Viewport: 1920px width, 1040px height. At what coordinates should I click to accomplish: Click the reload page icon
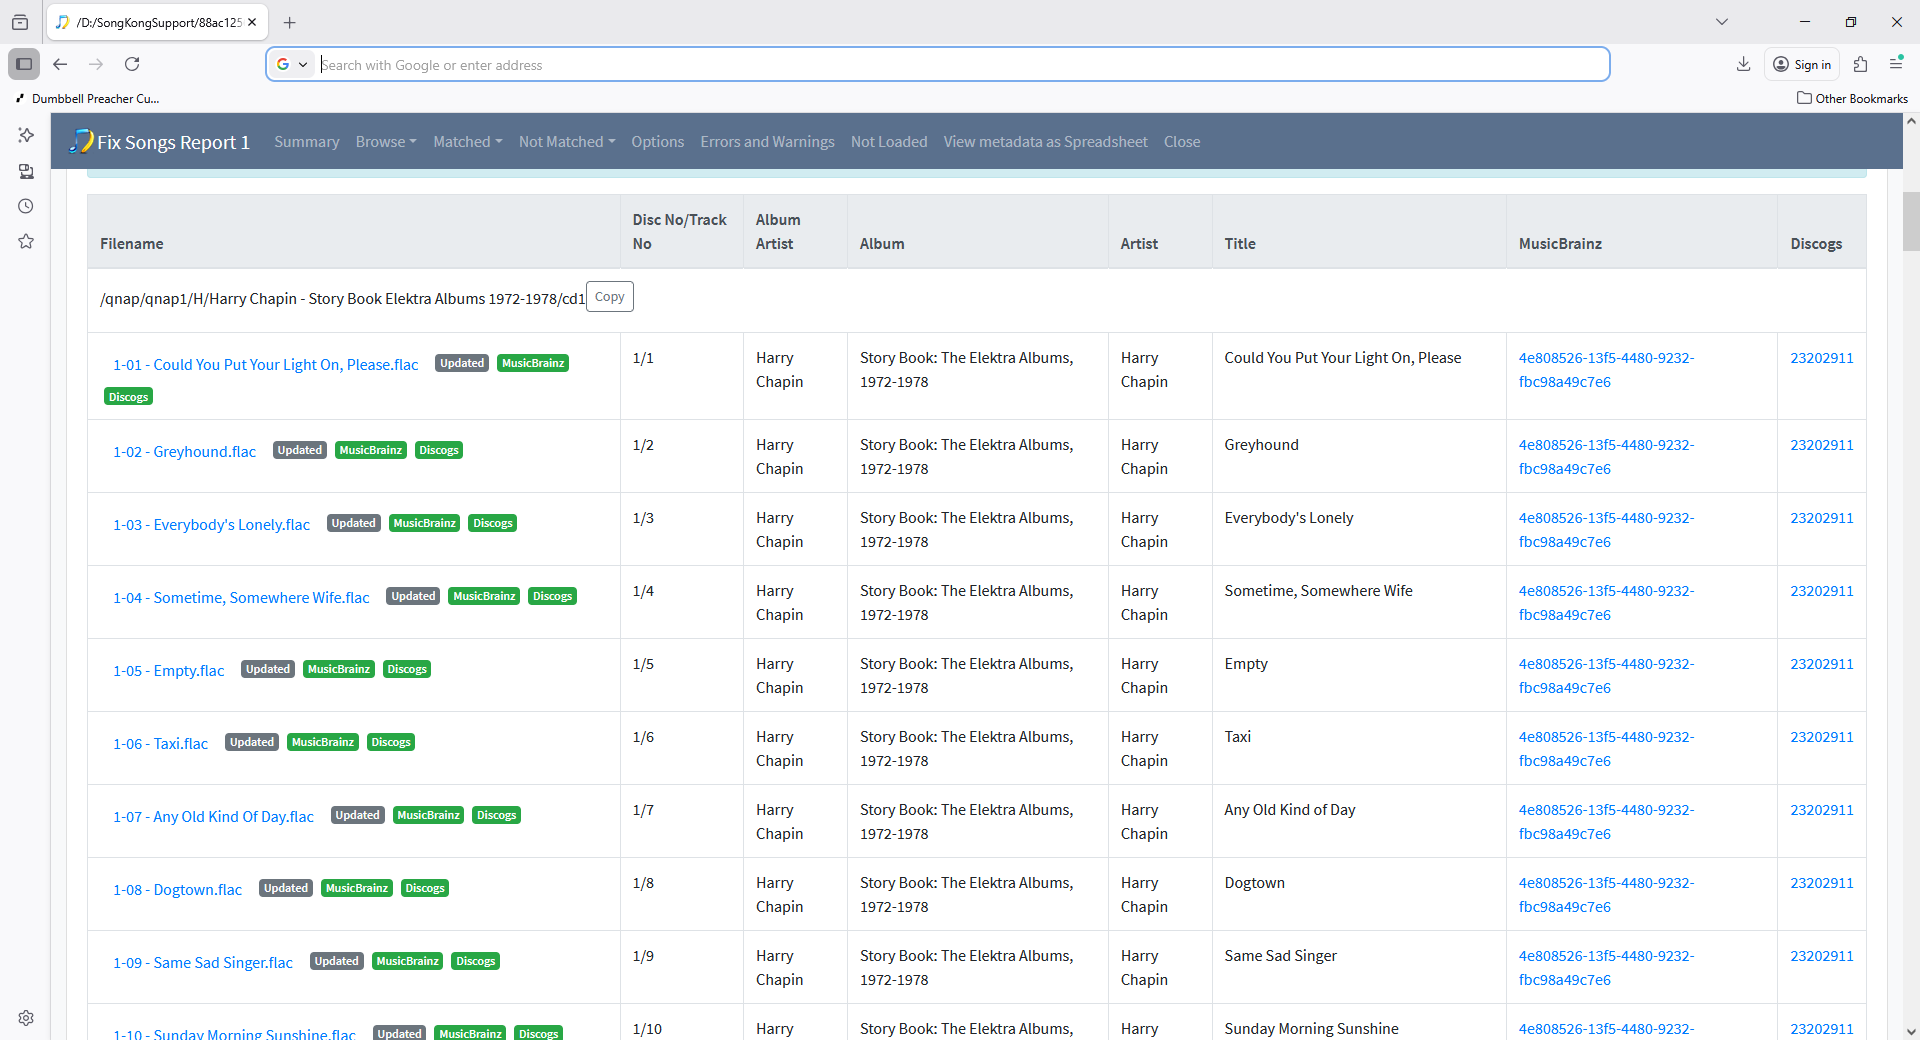coord(132,64)
